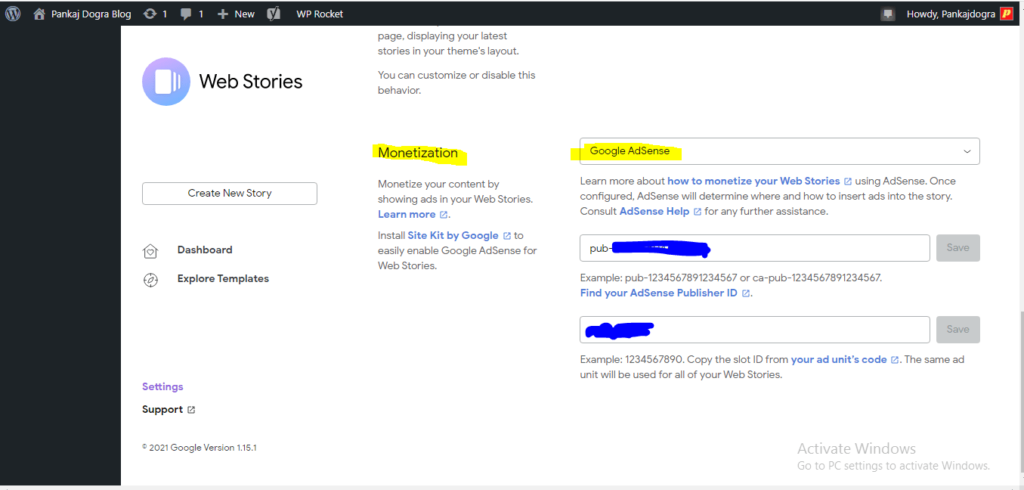This screenshot has height=490, width=1024.
Task: Open the Yoast SEO icon menu
Action: pyautogui.click(x=274, y=14)
